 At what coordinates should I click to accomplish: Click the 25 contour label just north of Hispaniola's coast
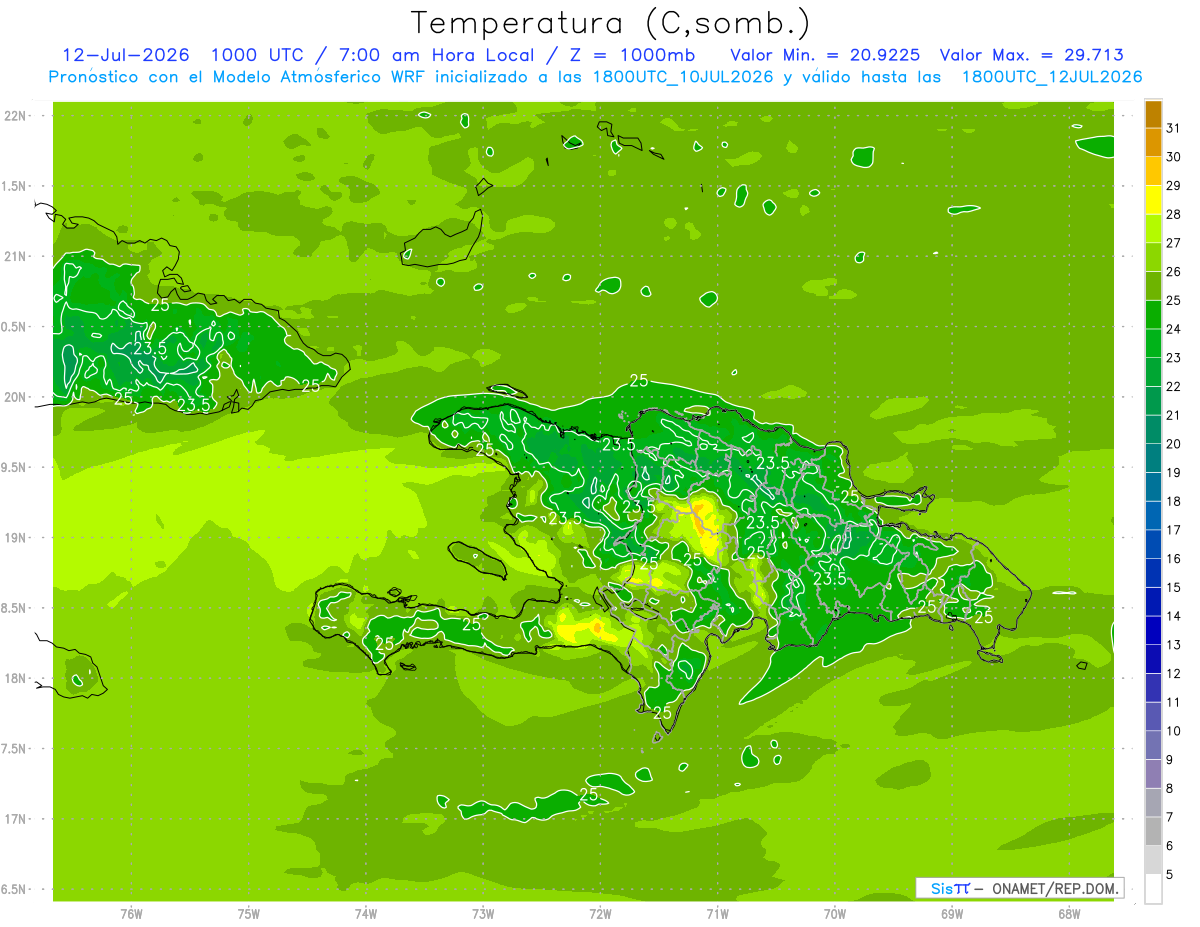coord(638,380)
